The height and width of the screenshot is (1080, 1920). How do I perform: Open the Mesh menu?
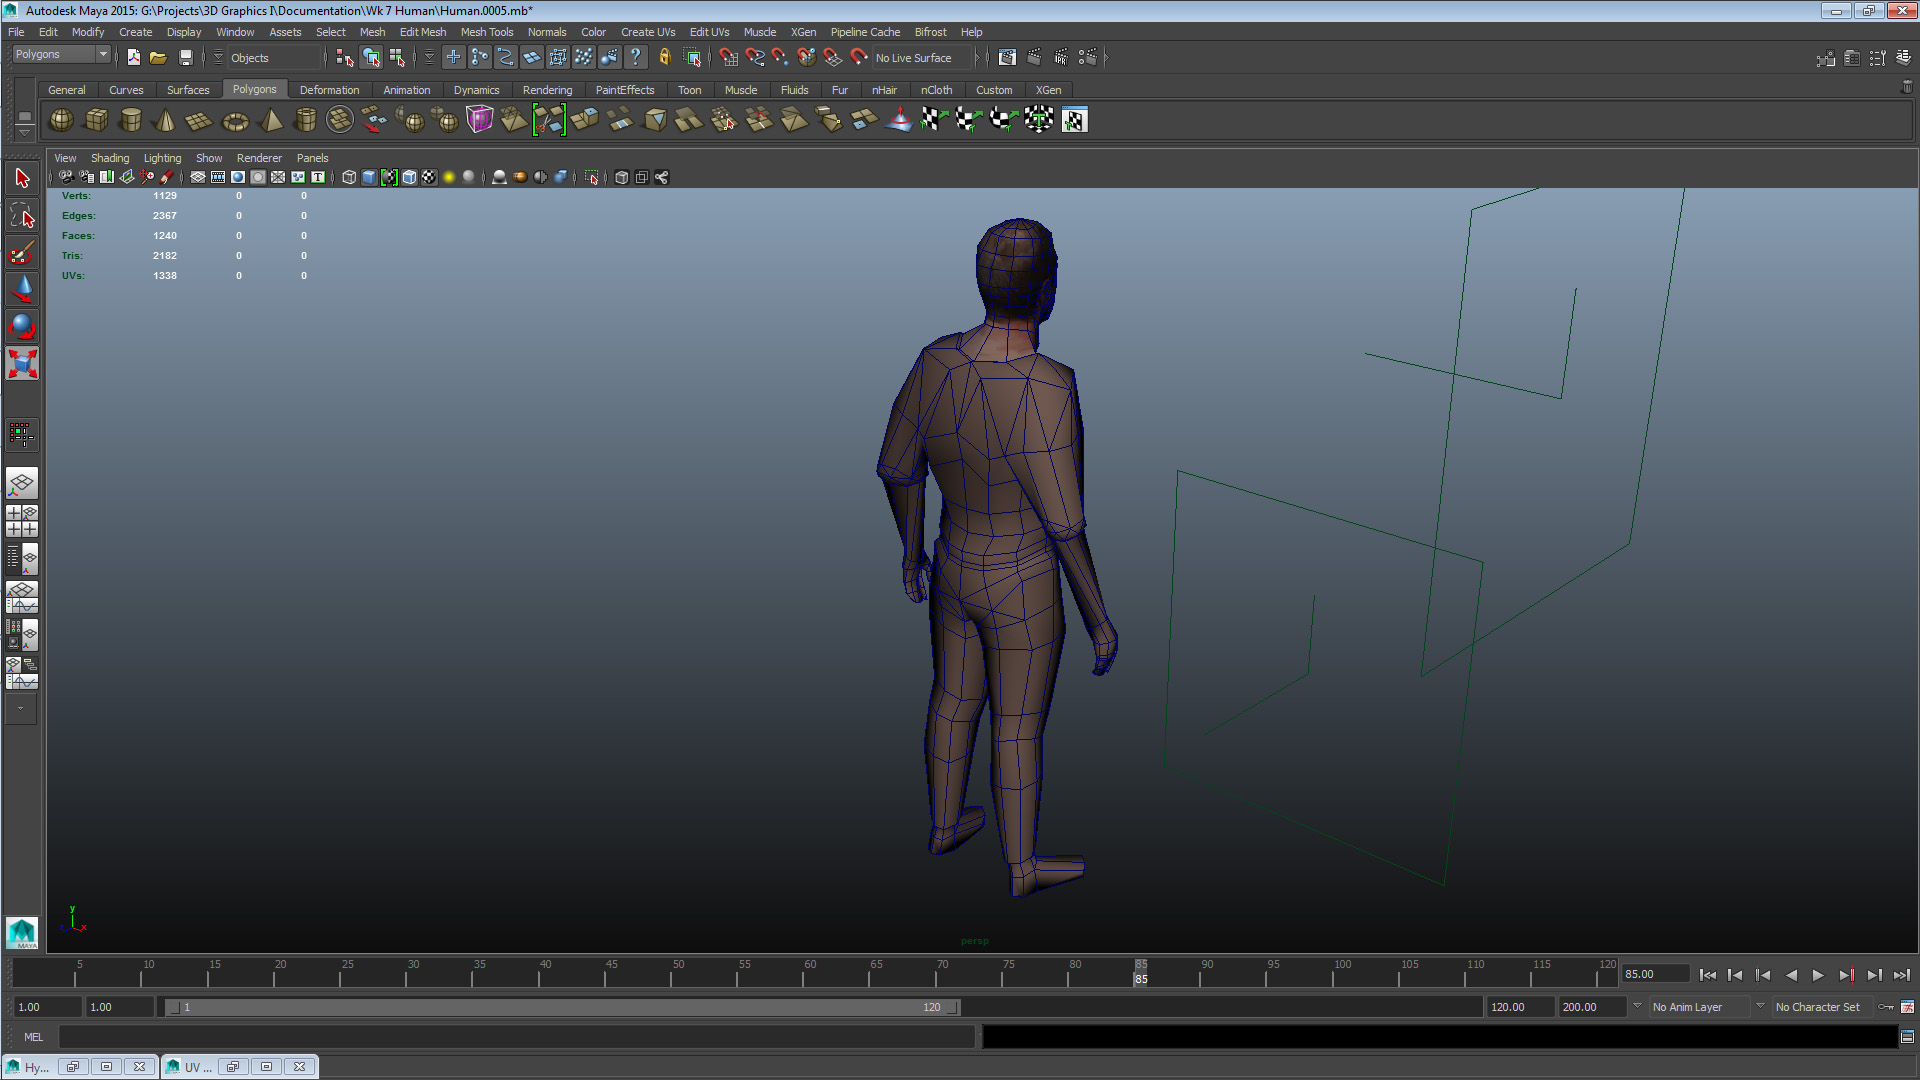[372, 32]
